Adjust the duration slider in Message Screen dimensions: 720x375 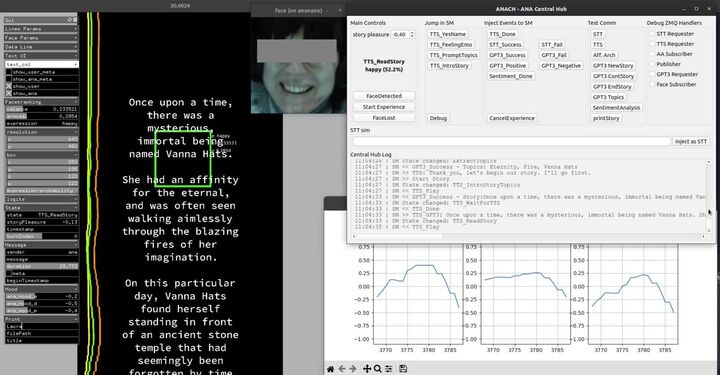(x=41, y=266)
